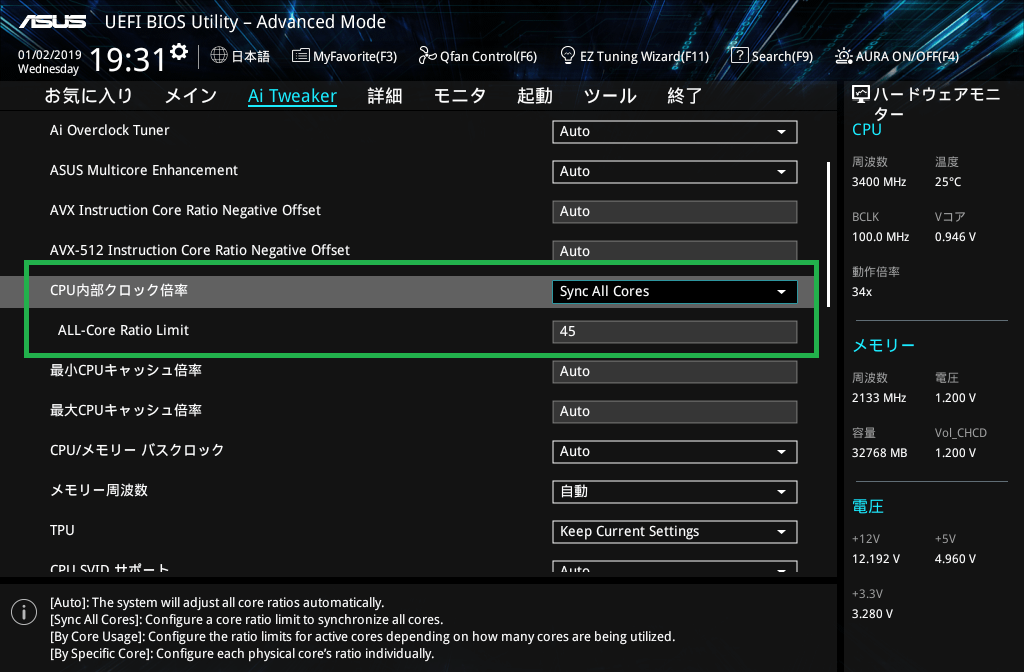Click the 2133 MHz memory frequency value

(x=879, y=397)
